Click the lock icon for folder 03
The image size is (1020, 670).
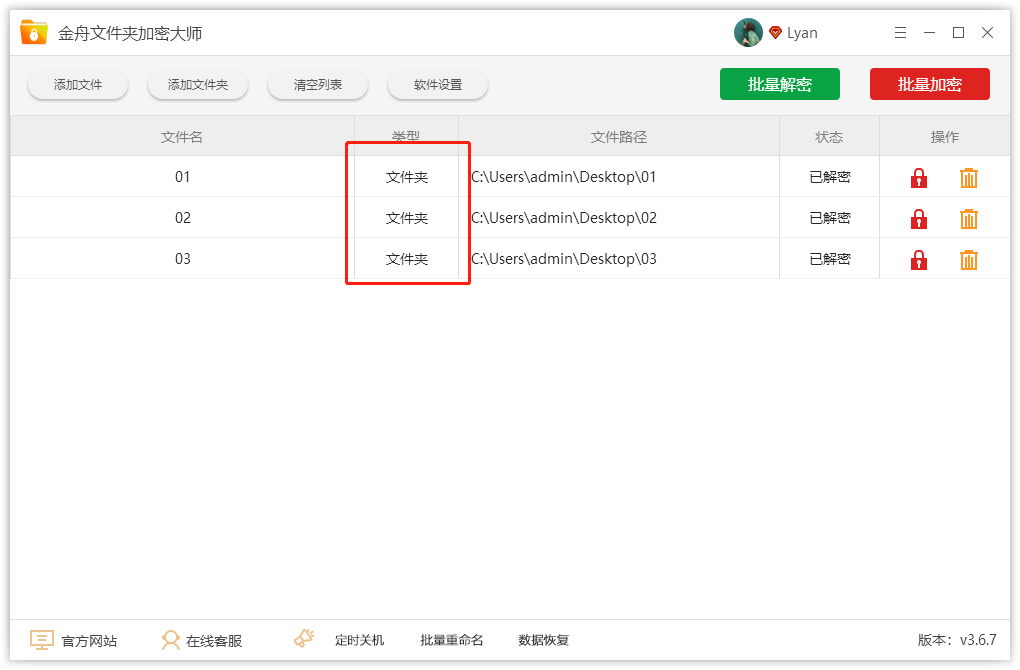[x=919, y=260]
